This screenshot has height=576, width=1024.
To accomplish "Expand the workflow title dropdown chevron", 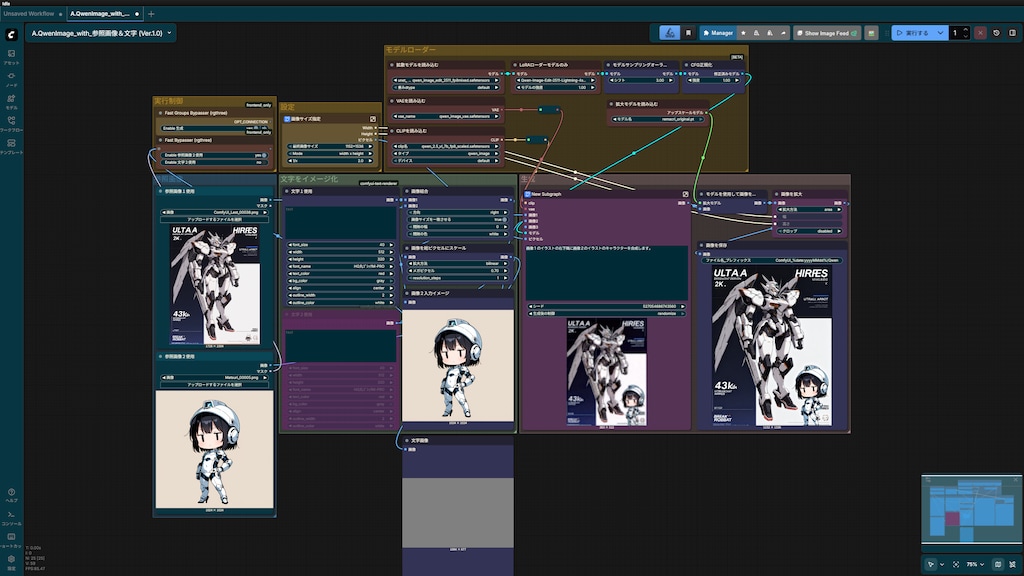I will [169, 33].
